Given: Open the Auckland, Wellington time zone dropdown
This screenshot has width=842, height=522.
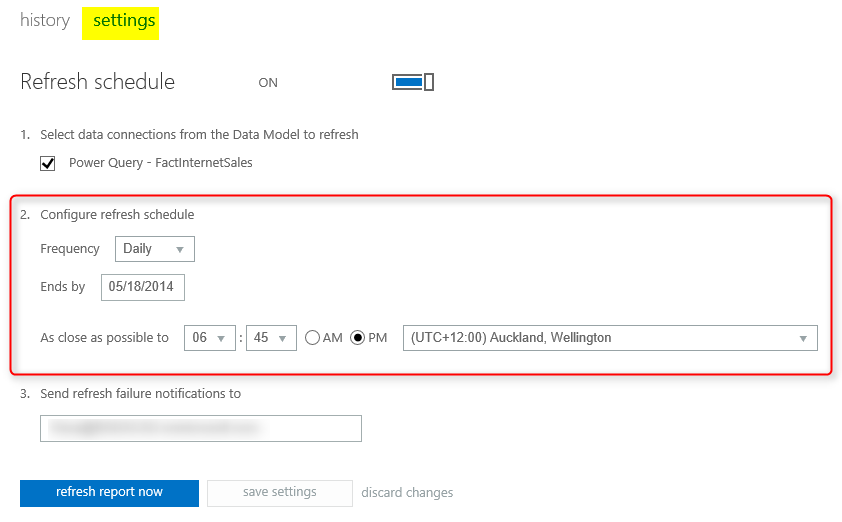Looking at the screenshot, I should point(609,338).
